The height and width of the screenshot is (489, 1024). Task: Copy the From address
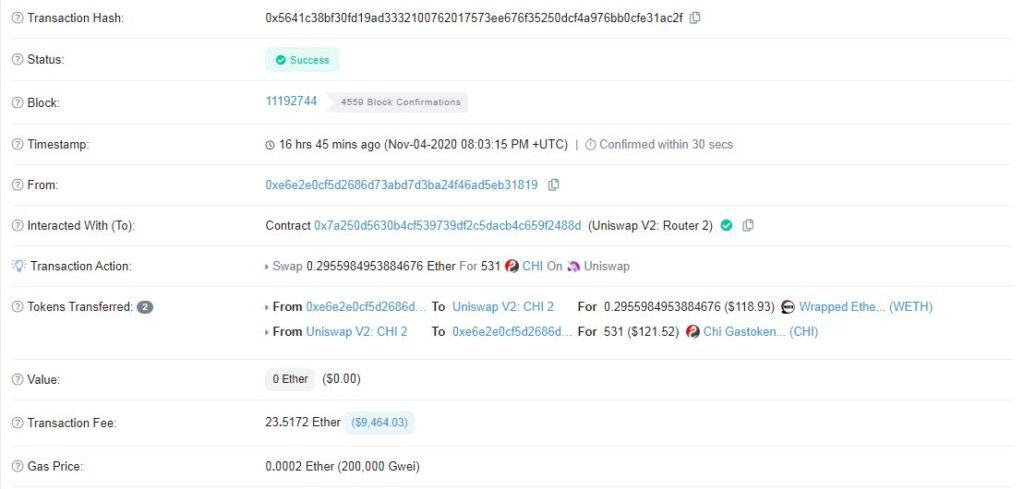click(553, 185)
